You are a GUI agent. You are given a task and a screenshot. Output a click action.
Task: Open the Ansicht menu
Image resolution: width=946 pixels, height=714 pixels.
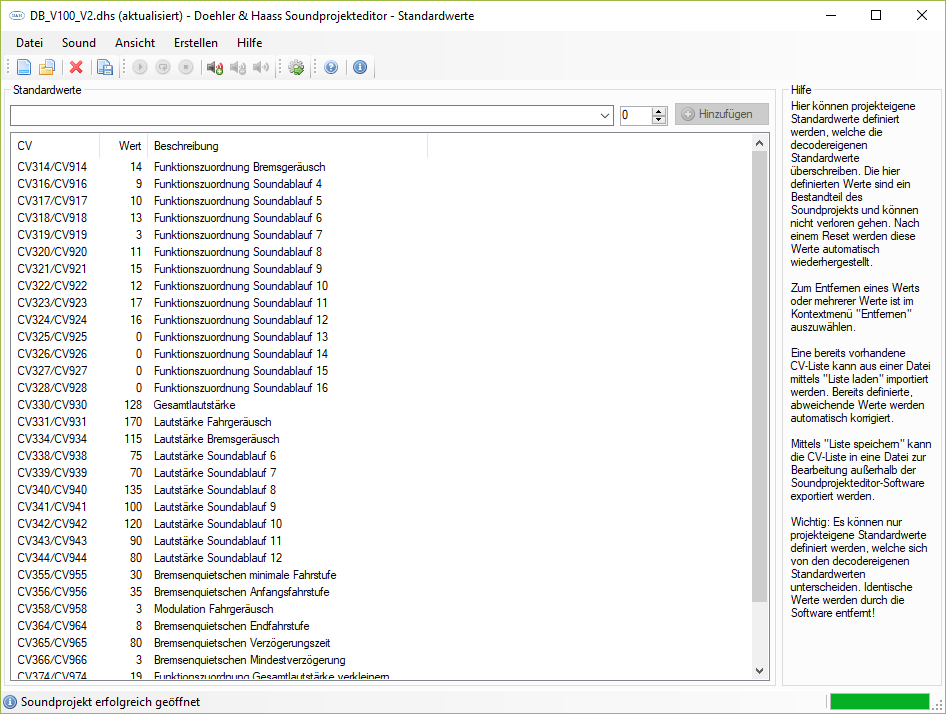point(135,43)
